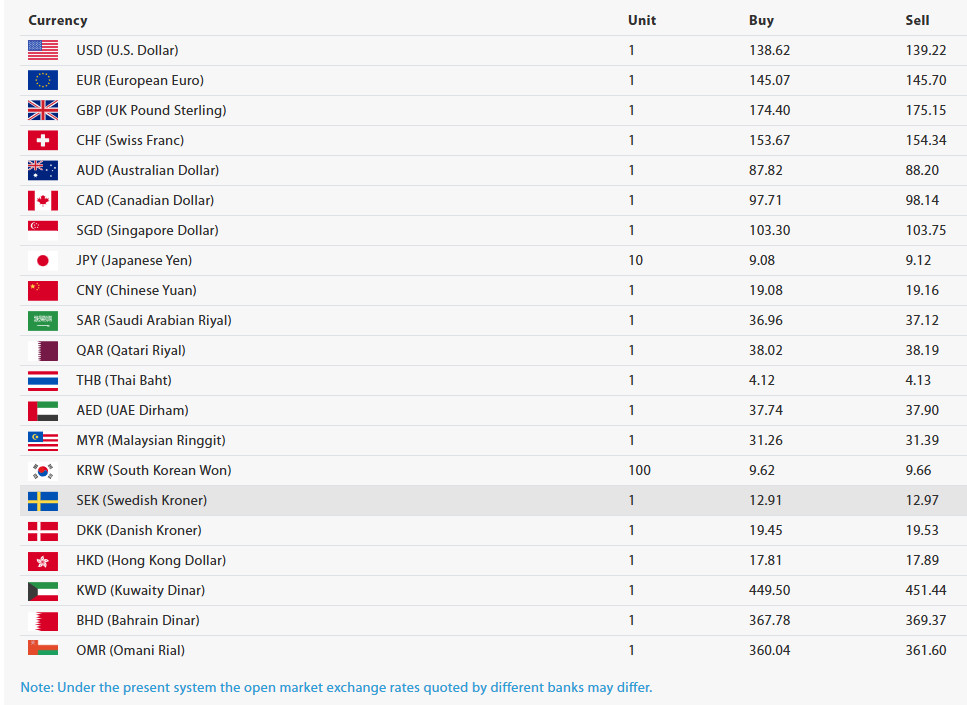The image size is (967, 705).
Task: Click the Hong Kong Dollar flag icon
Action: (43, 560)
